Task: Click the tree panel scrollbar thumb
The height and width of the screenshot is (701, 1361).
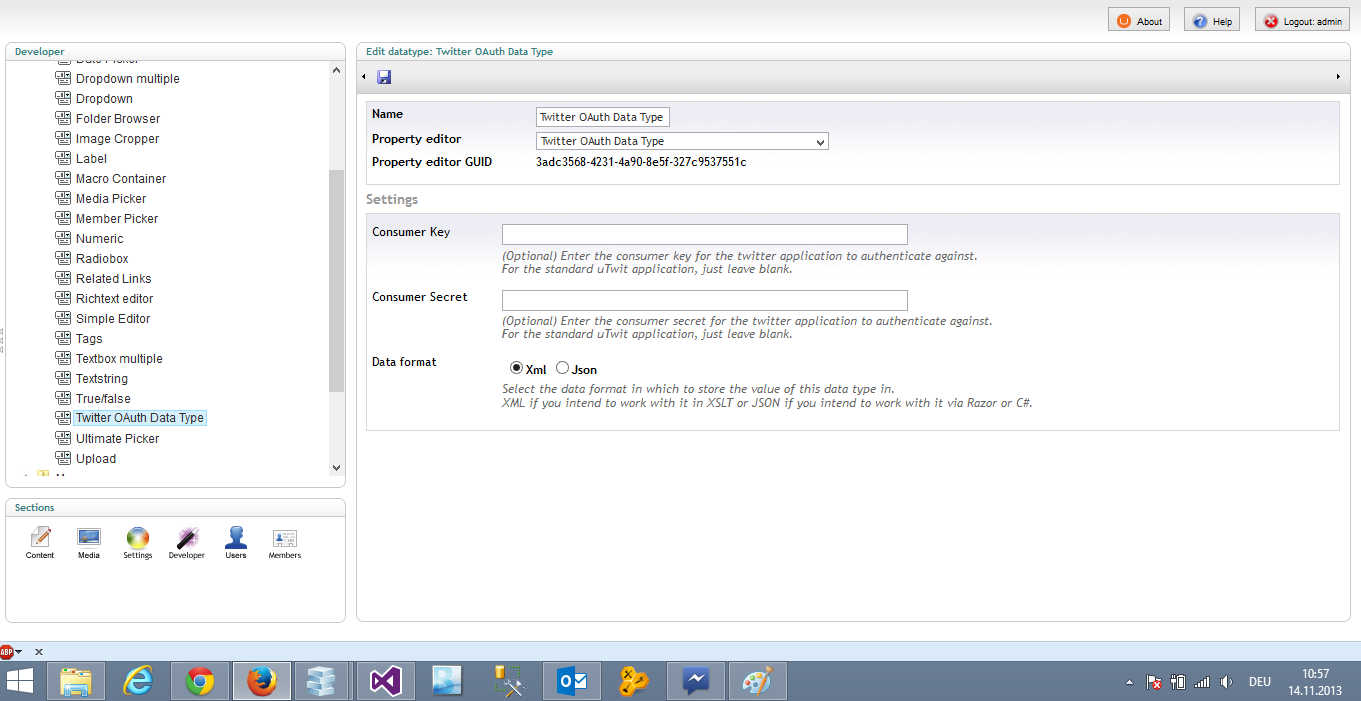Action: (x=336, y=280)
